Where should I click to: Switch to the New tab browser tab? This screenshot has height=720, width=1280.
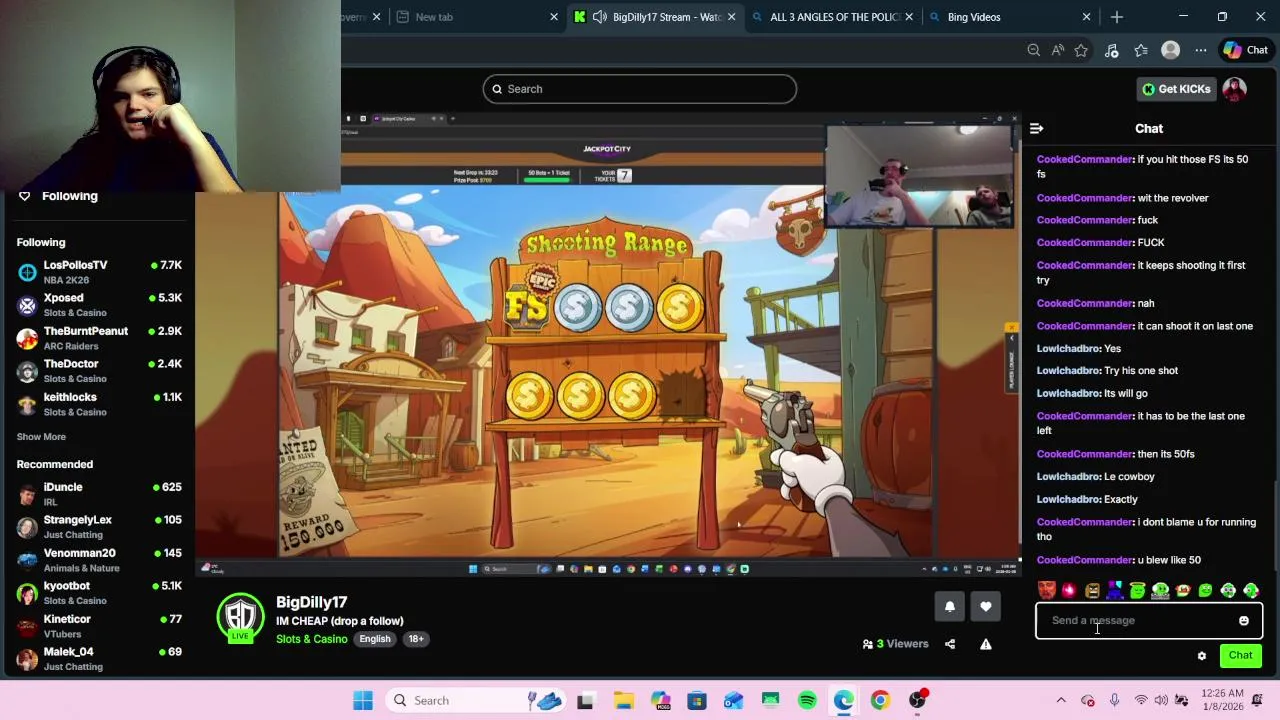point(476,17)
